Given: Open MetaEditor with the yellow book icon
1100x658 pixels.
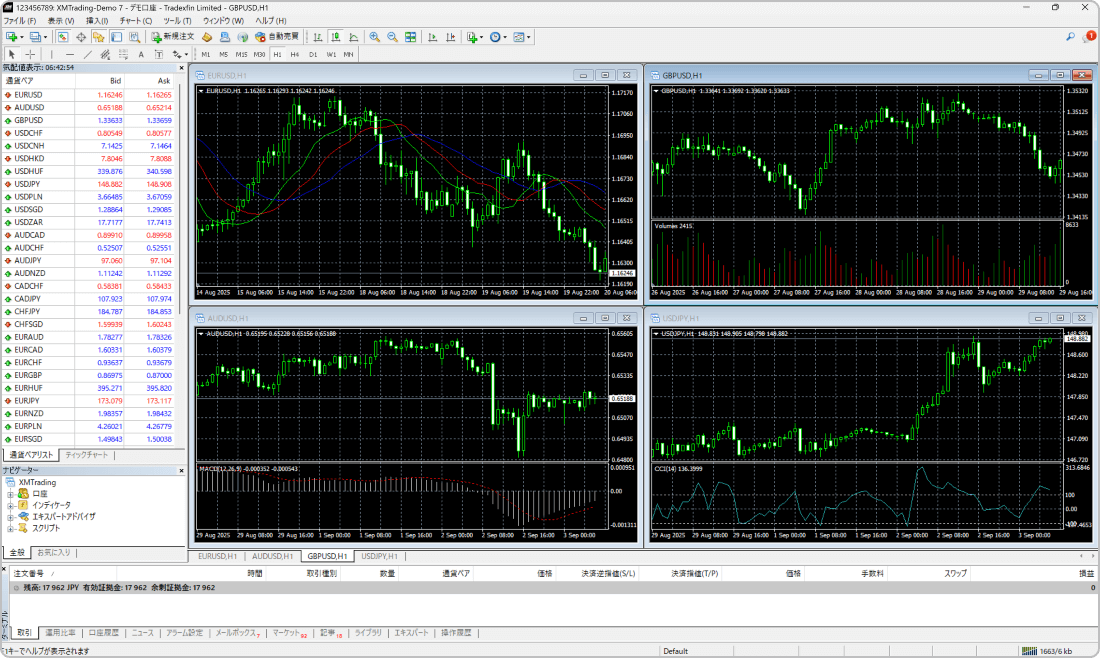Looking at the screenshot, I should pyautogui.click(x=207, y=36).
